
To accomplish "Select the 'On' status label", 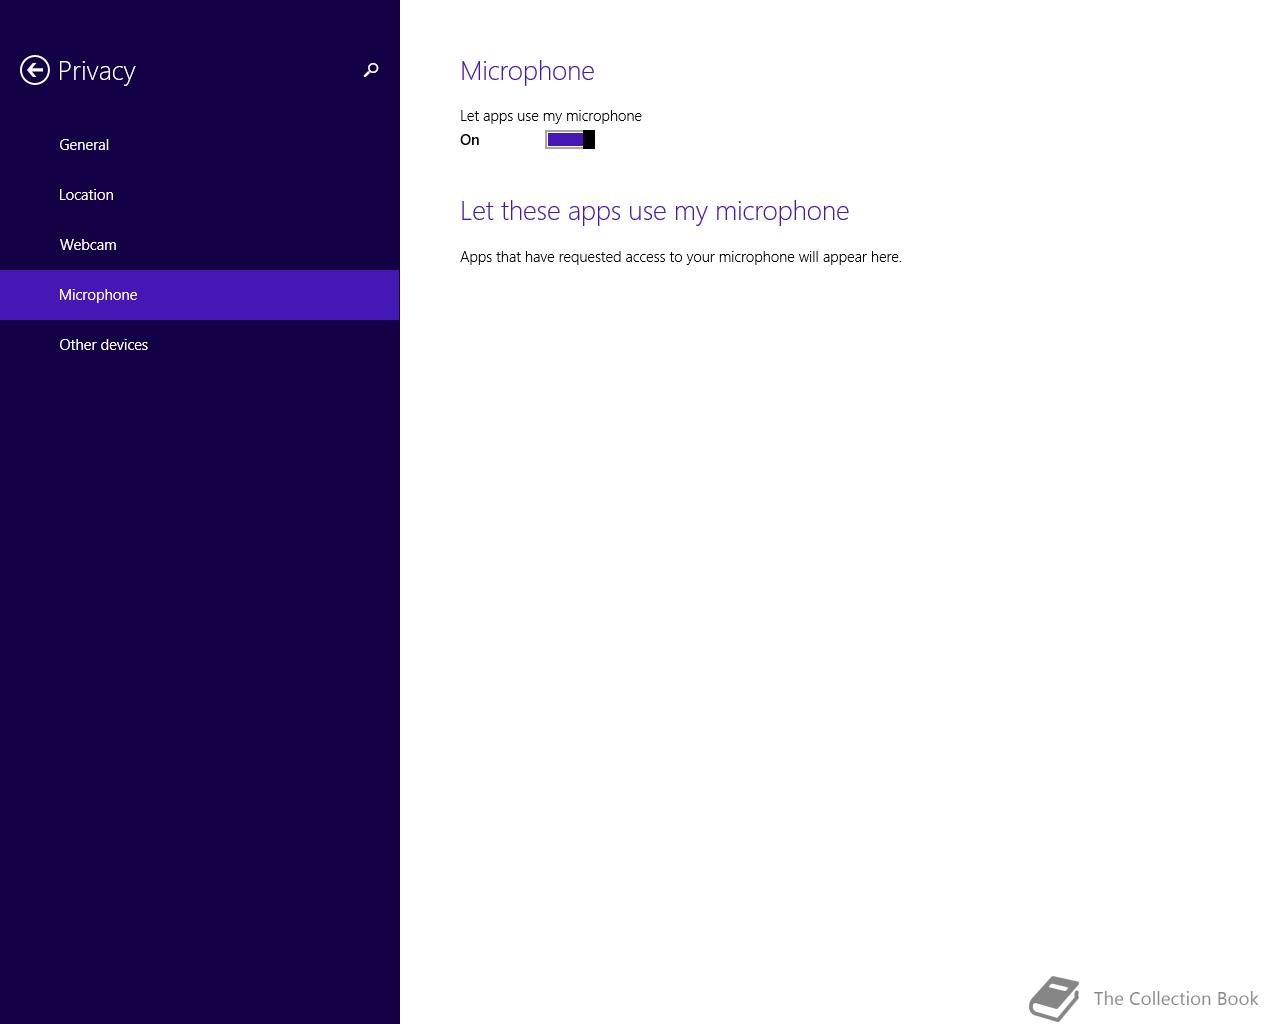I will point(470,140).
